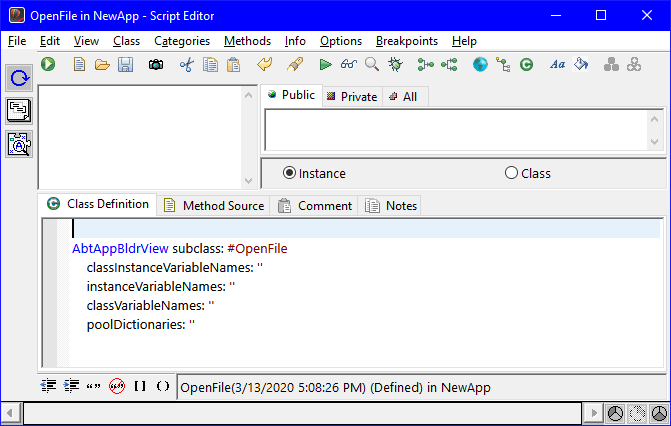
Task: Open the Categories menu
Action: pyautogui.click(x=182, y=41)
